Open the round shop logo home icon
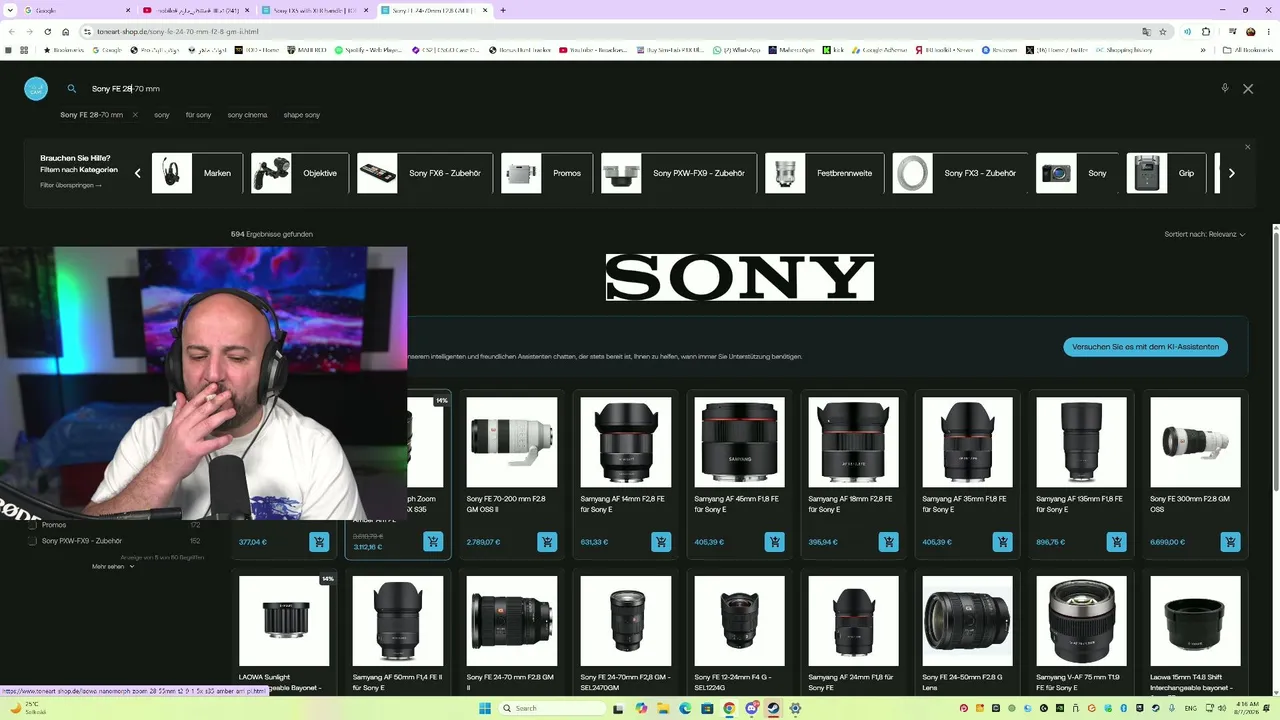The image size is (1280, 720). 36,89
